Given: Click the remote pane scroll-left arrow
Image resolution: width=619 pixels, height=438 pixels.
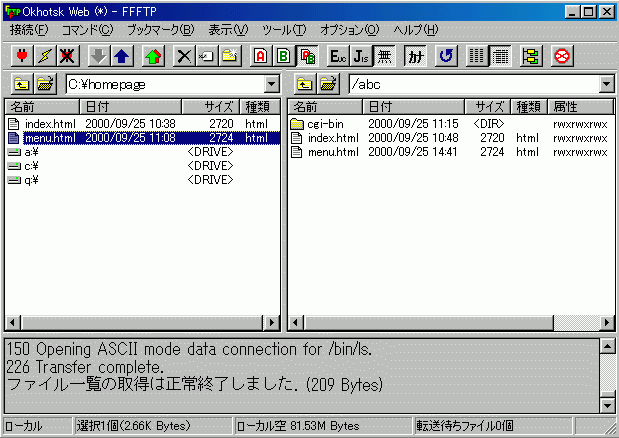Looking at the screenshot, I should point(296,323).
